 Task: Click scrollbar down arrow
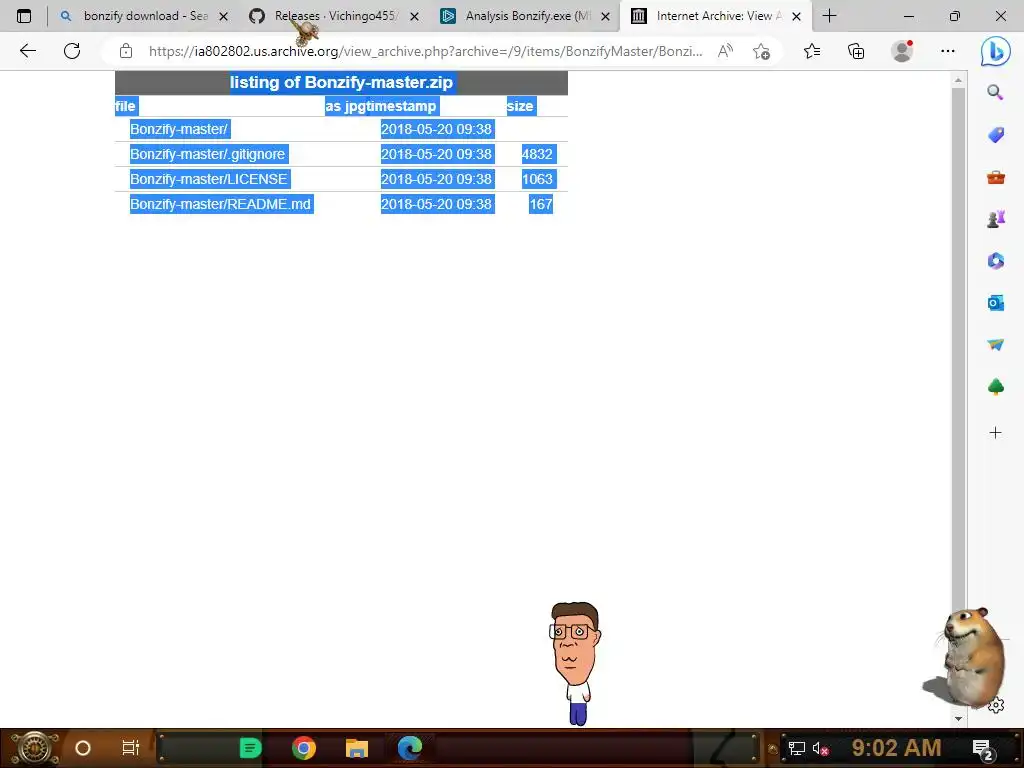(x=958, y=718)
